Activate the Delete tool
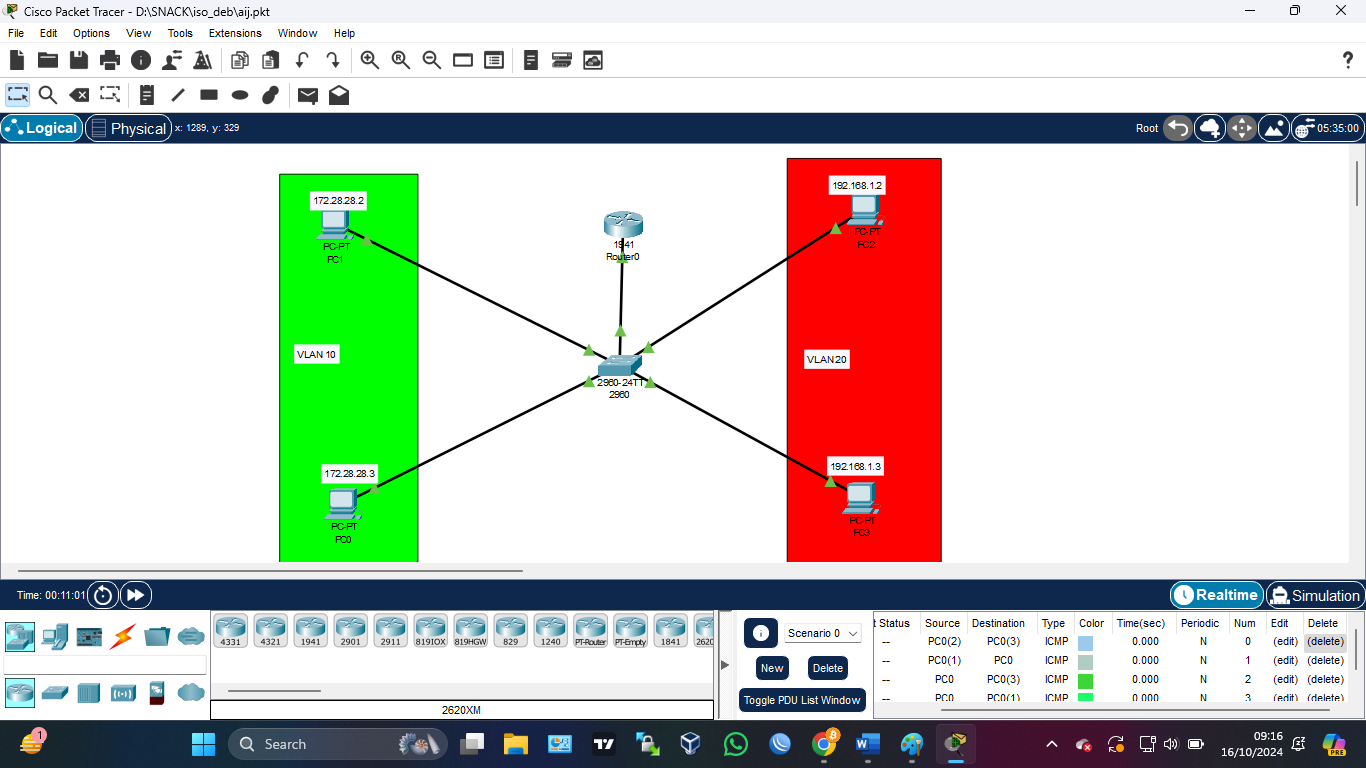 tap(79, 95)
